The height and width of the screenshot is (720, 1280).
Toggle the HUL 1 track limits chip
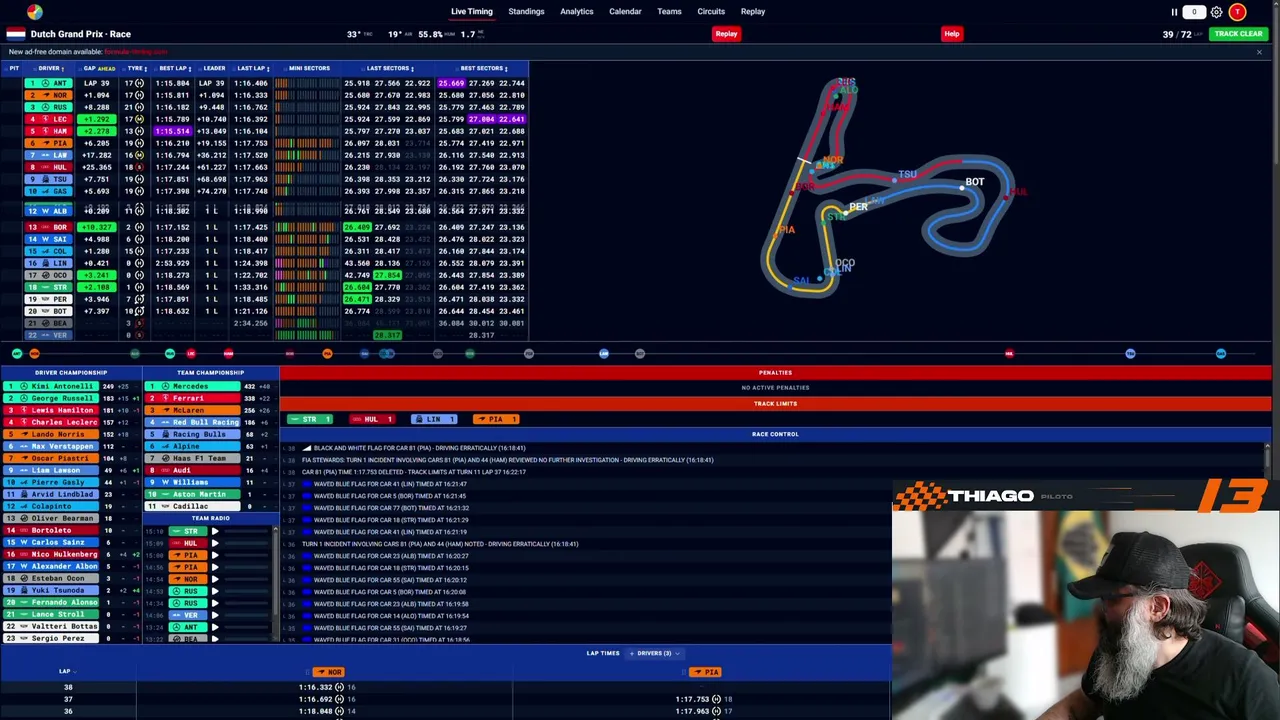point(372,419)
